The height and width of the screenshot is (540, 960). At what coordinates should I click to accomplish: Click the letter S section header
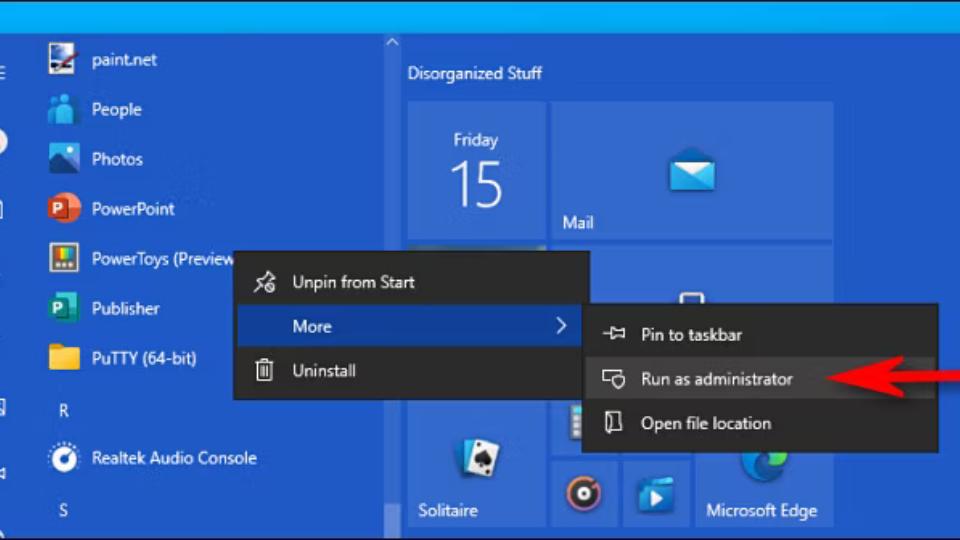click(64, 509)
